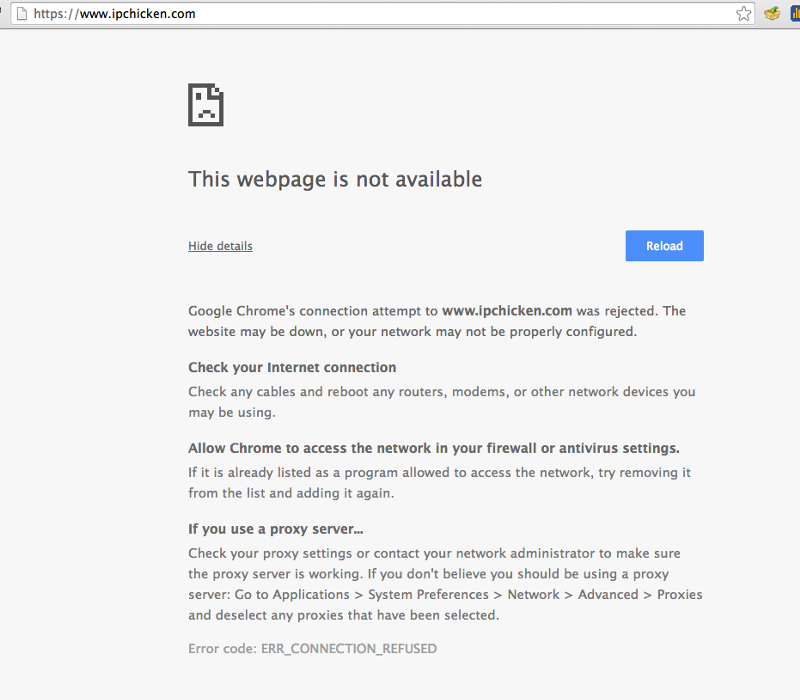Click the Hide details link
The height and width of the screenshot is (700, 800).
[x=220, y=246]
